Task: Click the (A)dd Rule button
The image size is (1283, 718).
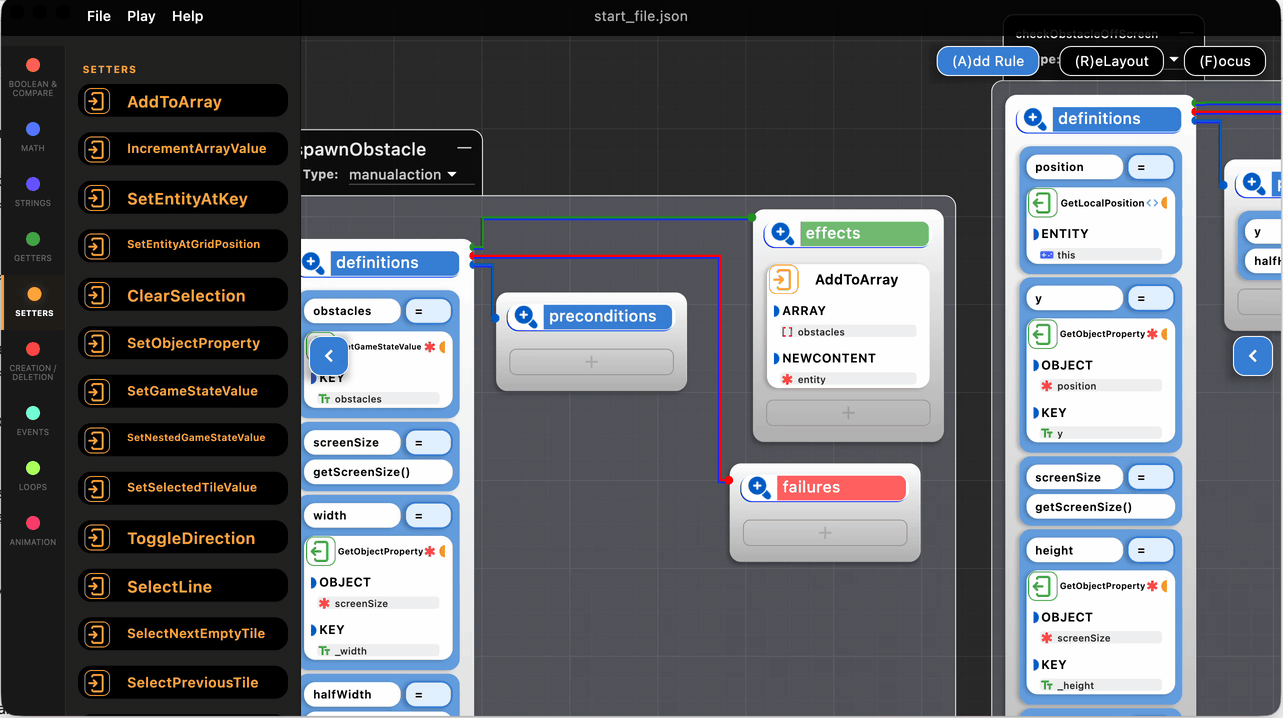Action: click(987, 61)
